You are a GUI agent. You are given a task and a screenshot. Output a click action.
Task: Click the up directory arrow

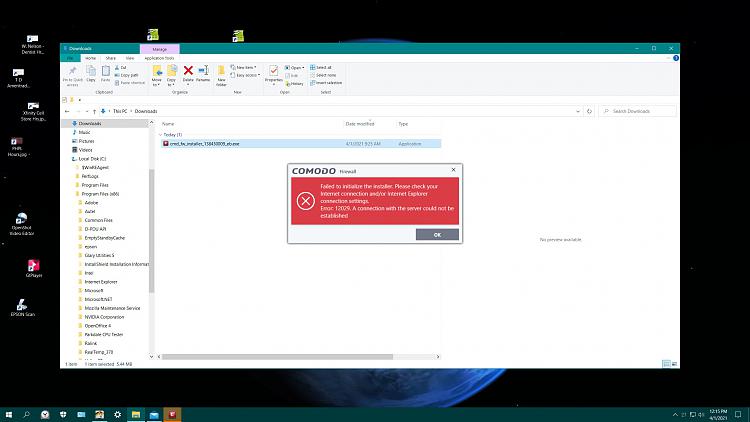coord(94,111)
